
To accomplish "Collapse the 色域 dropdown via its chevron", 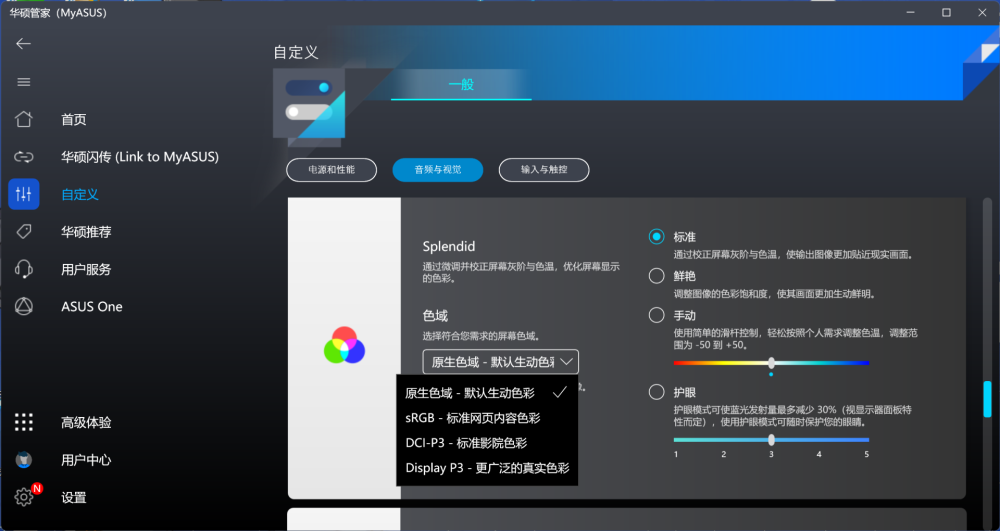I will click(x=566, y=361).
